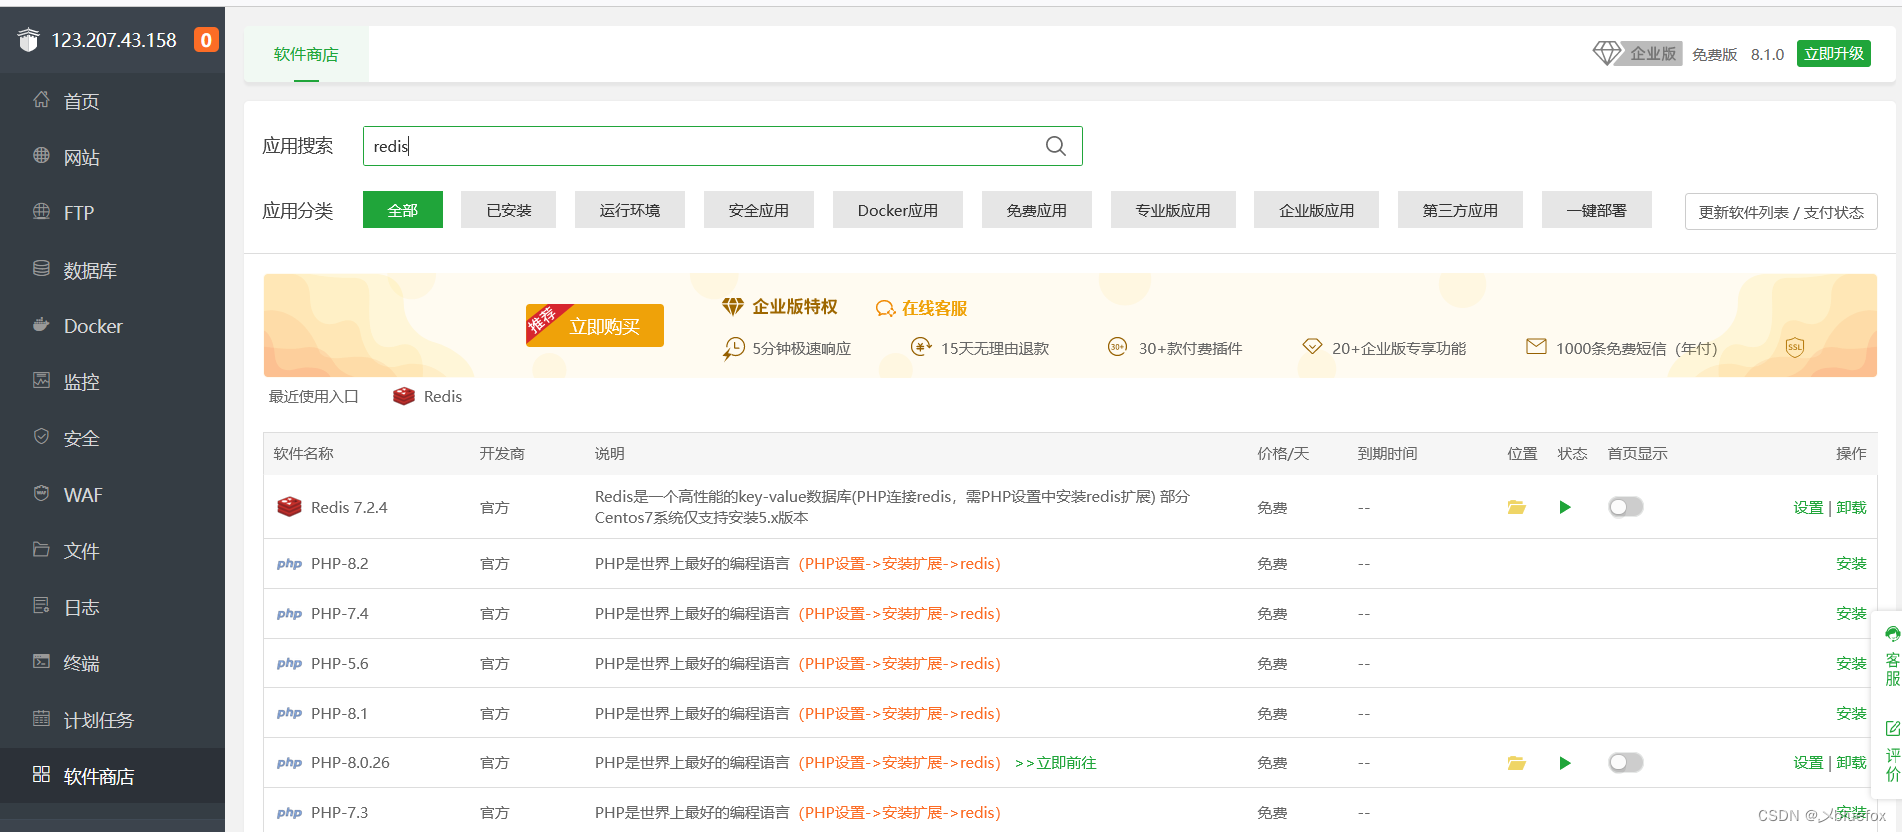
Task: Open 监控 in the sidebar
Action: point(112,382)
